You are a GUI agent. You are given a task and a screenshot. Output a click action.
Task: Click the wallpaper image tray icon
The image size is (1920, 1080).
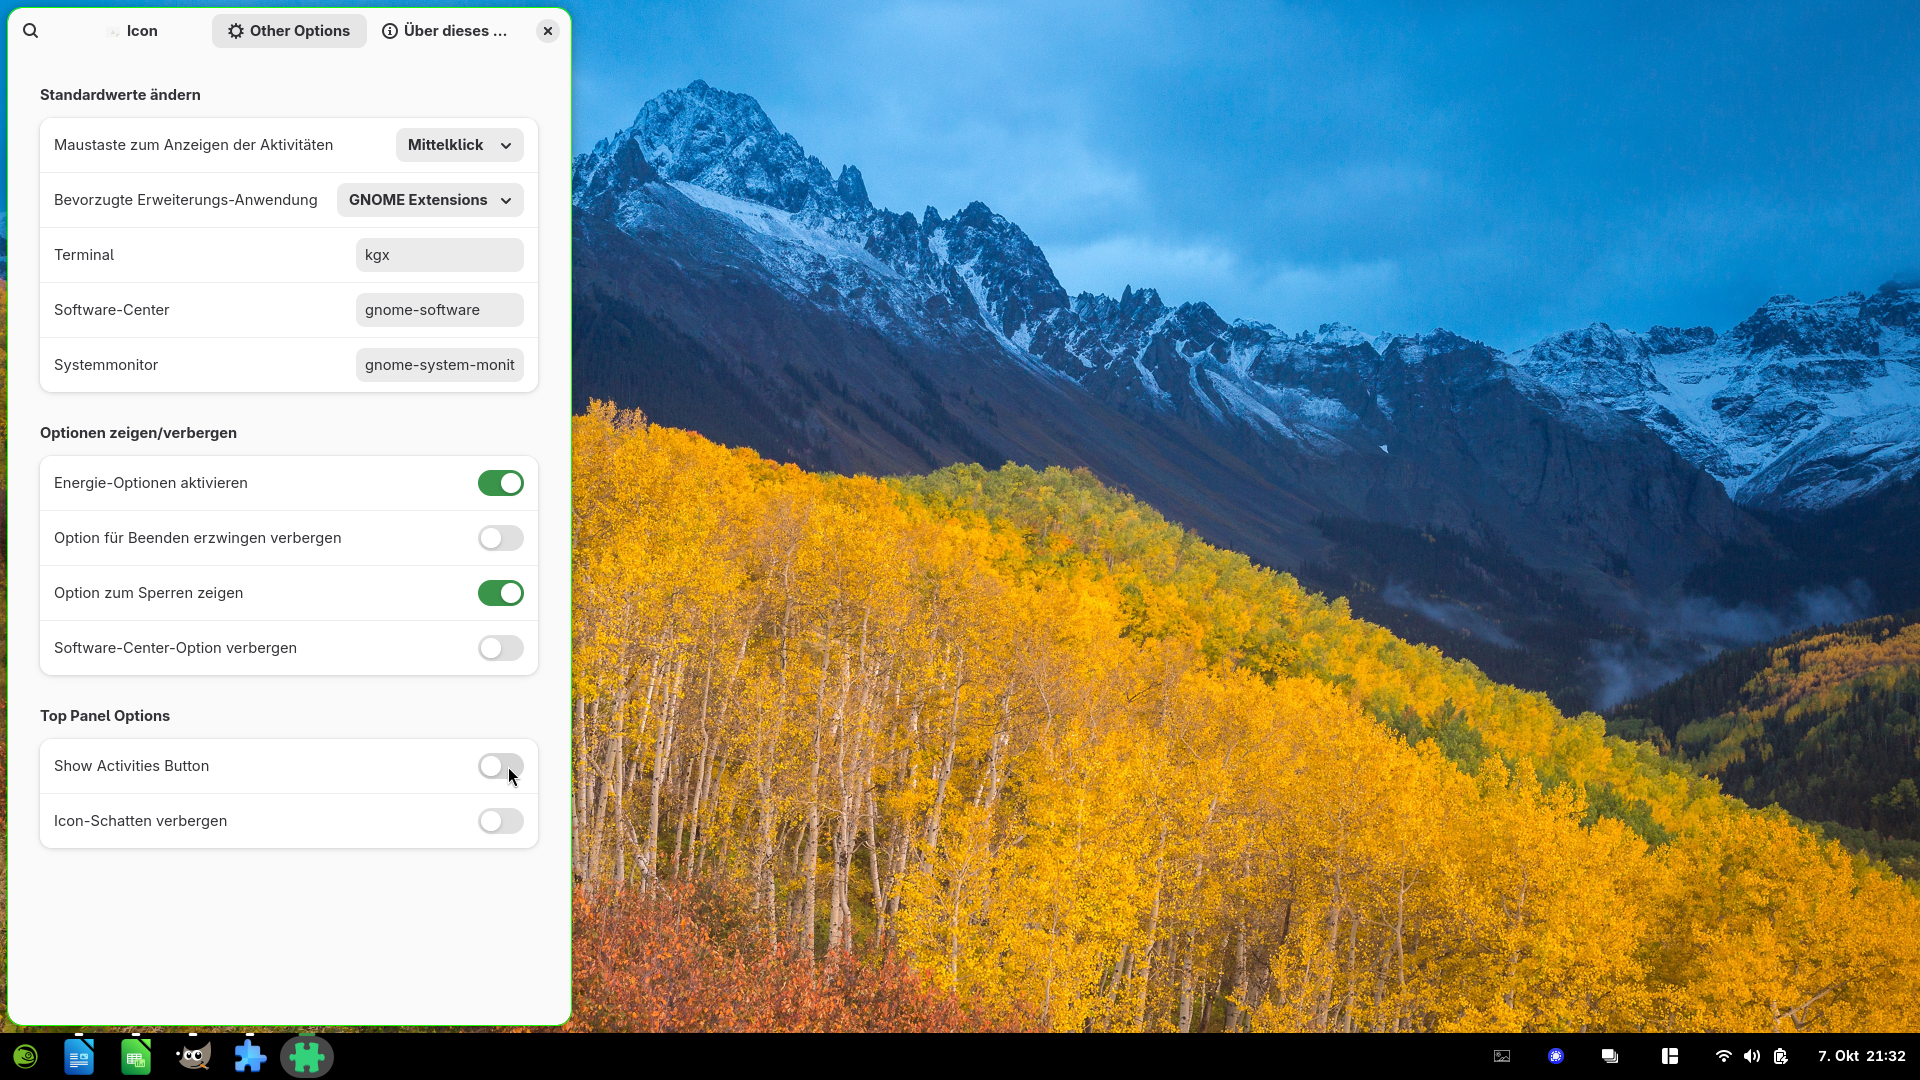click(1502, 1056)
